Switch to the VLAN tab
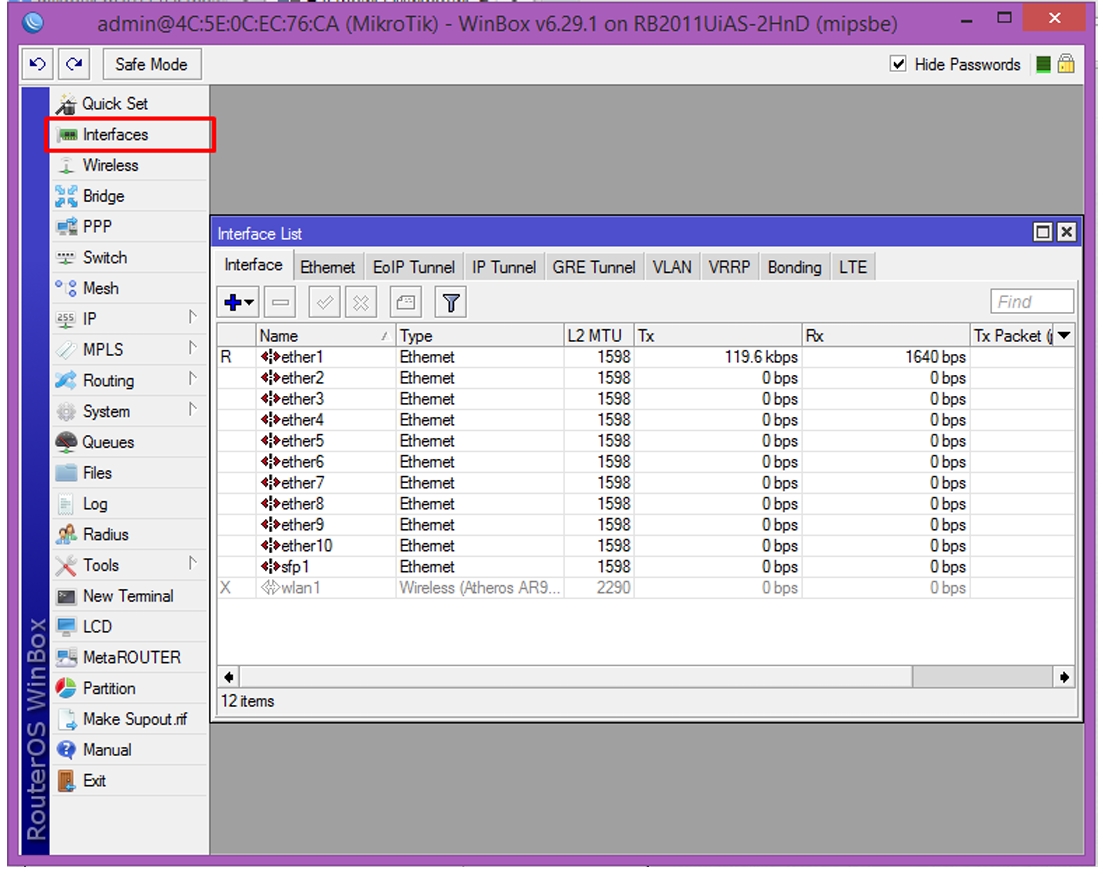 pyautogui.click(x=672, y=267)
